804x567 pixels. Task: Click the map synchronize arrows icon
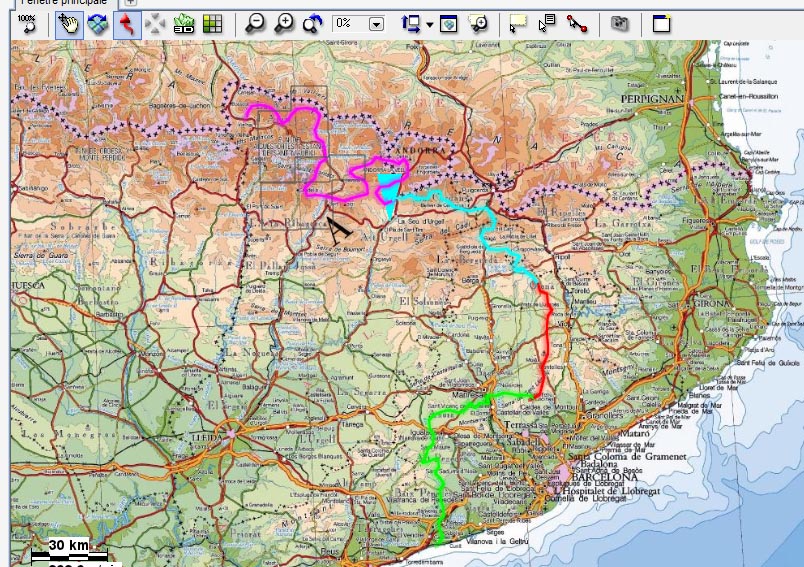coord(411,24)
